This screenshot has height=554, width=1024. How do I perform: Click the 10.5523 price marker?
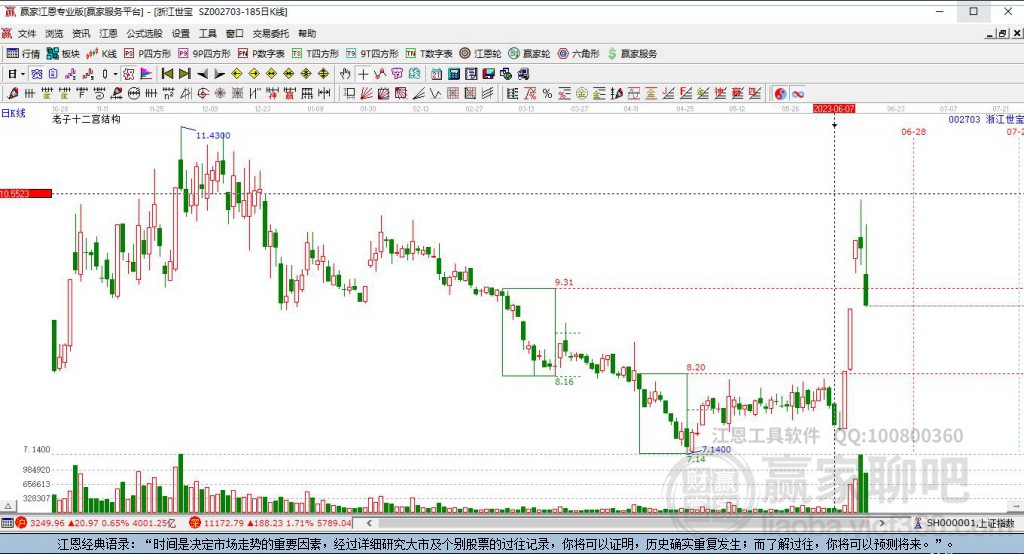pos(26,193)
